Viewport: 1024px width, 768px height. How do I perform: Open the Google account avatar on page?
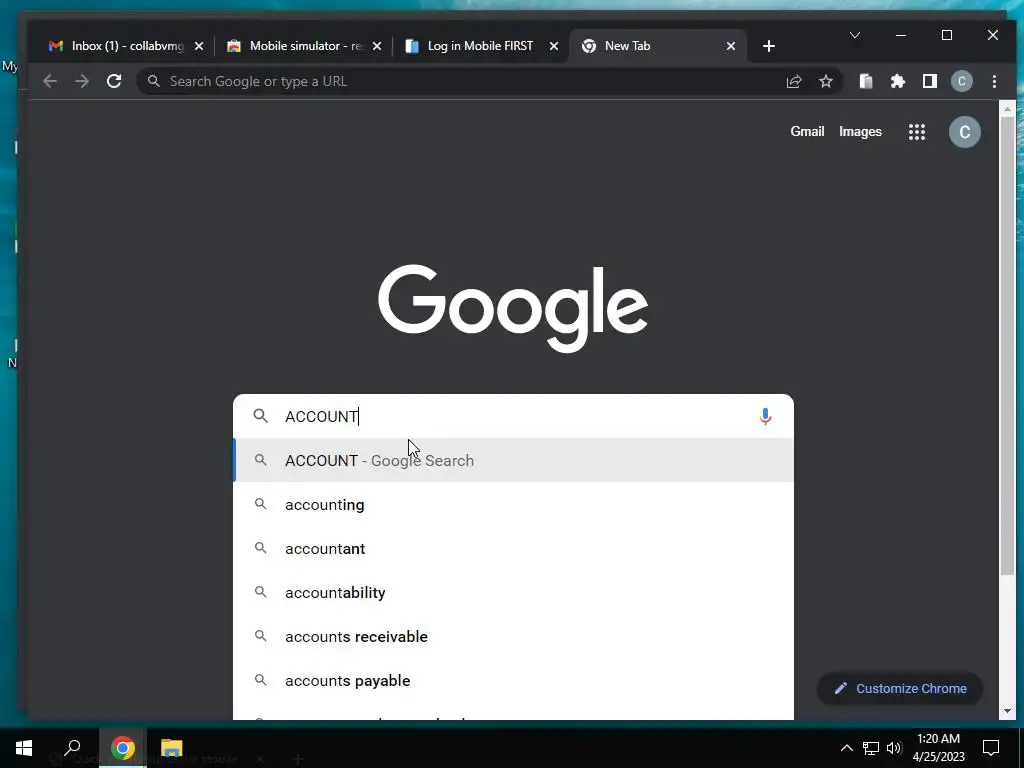pyautogui.click(x=965, y=132)
